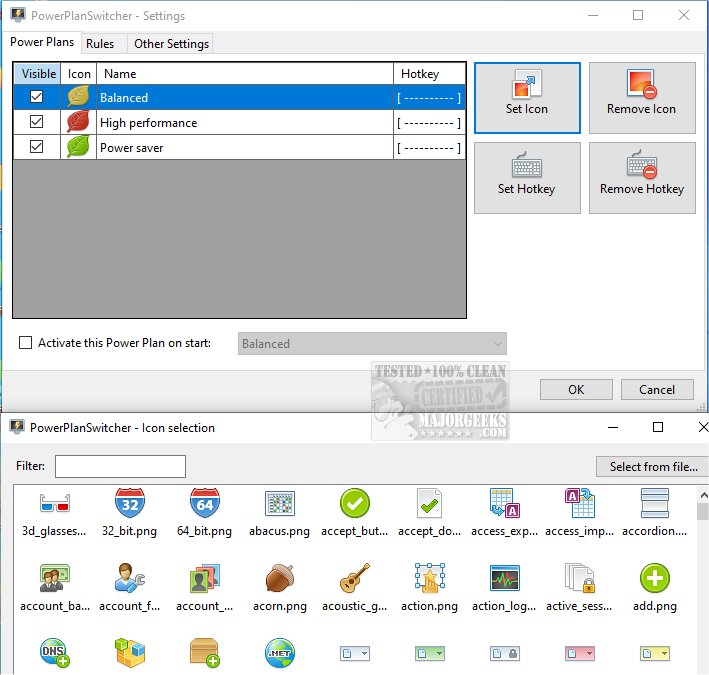709x675 pixels.
Task: Enable Activate this Power Plan on start
Action: coord(26,343)
